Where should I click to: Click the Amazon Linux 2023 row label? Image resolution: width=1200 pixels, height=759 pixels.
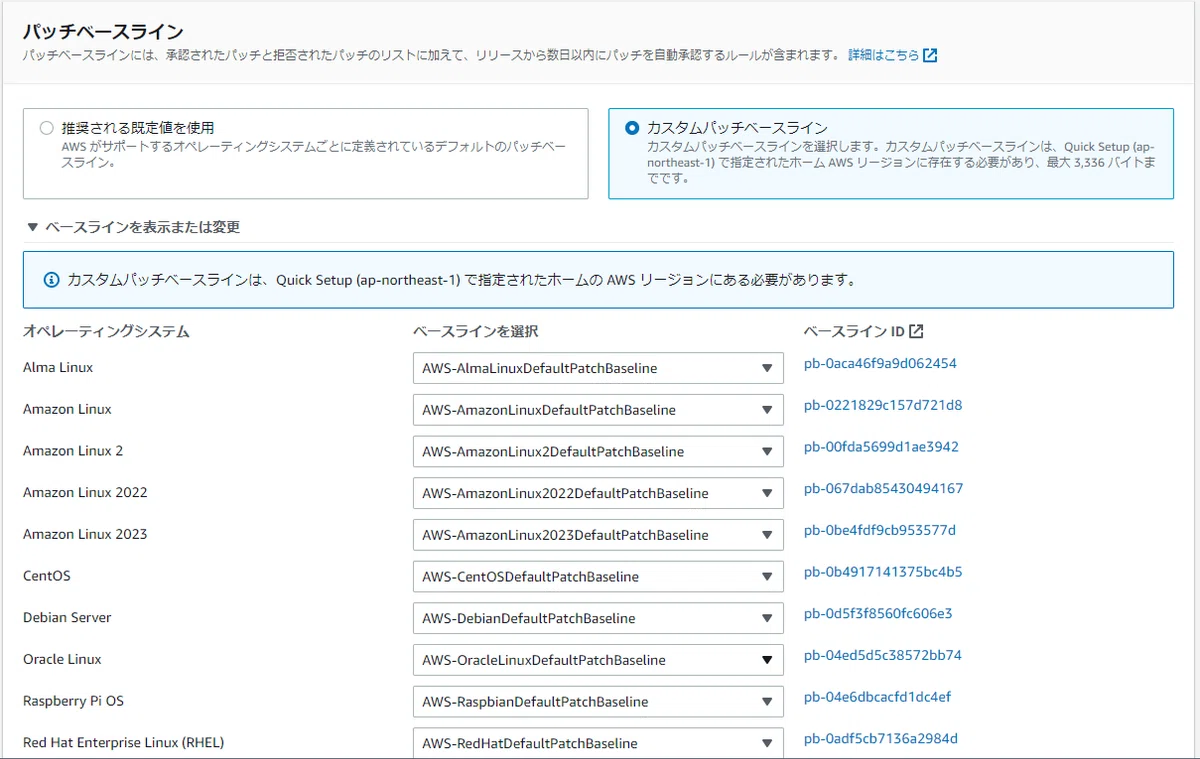85,534
